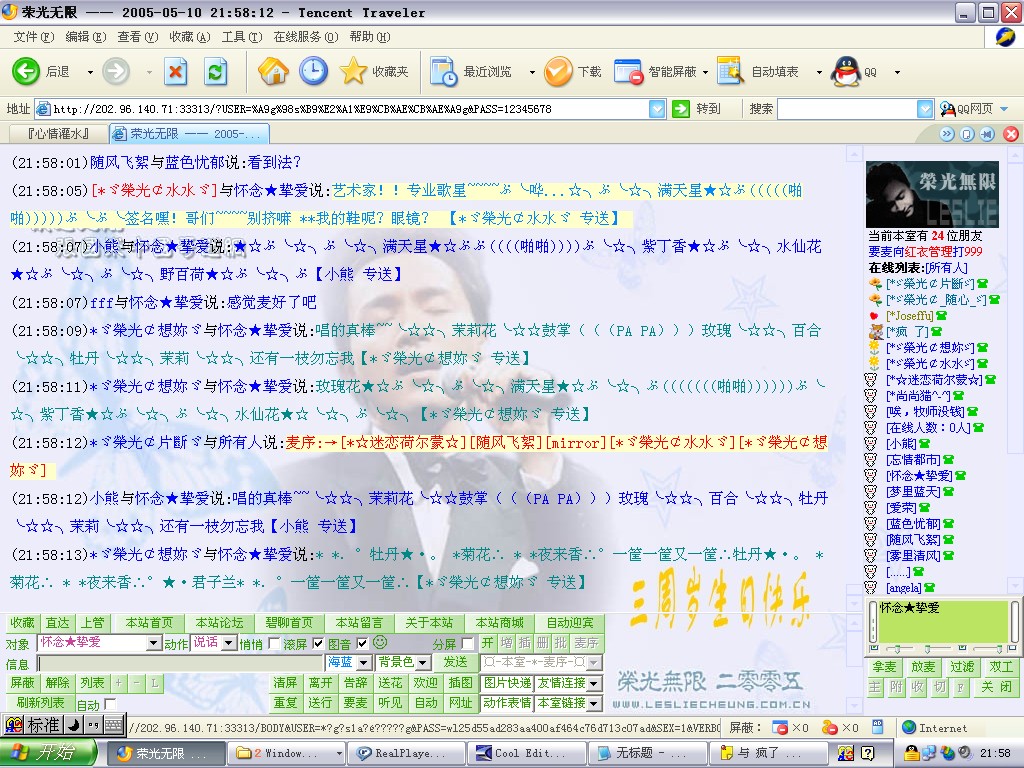The height and width of the screenshot is (768, 1024).
Task: Click the Tencent Traveler logo at top right
Action: click(1005, 37)
